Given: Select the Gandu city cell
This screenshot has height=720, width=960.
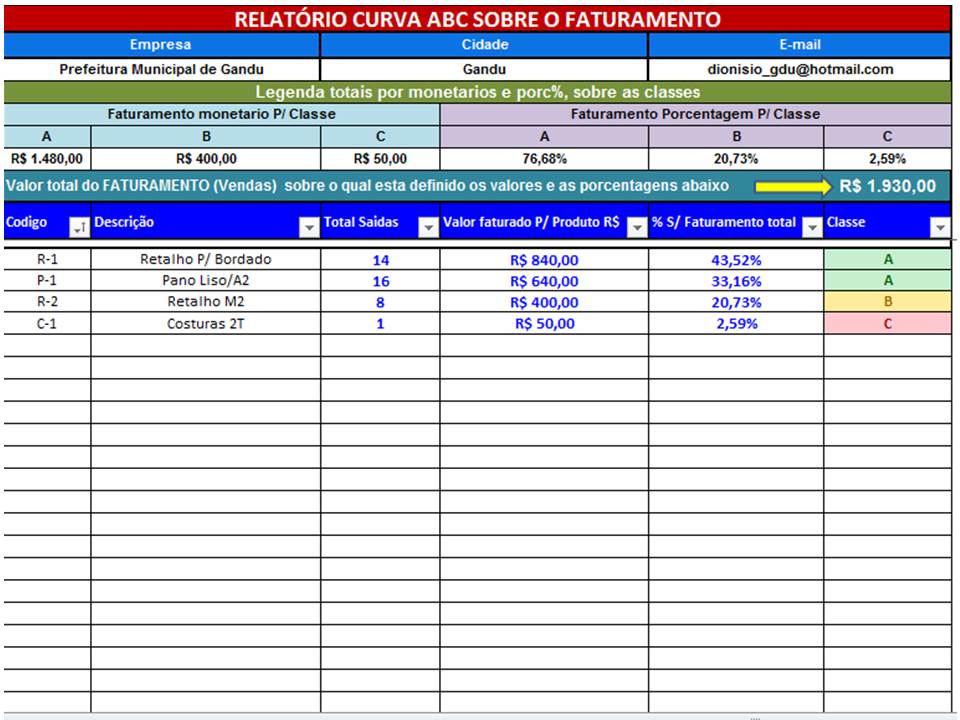Looking at the screenshot, I should pos(484,70).
